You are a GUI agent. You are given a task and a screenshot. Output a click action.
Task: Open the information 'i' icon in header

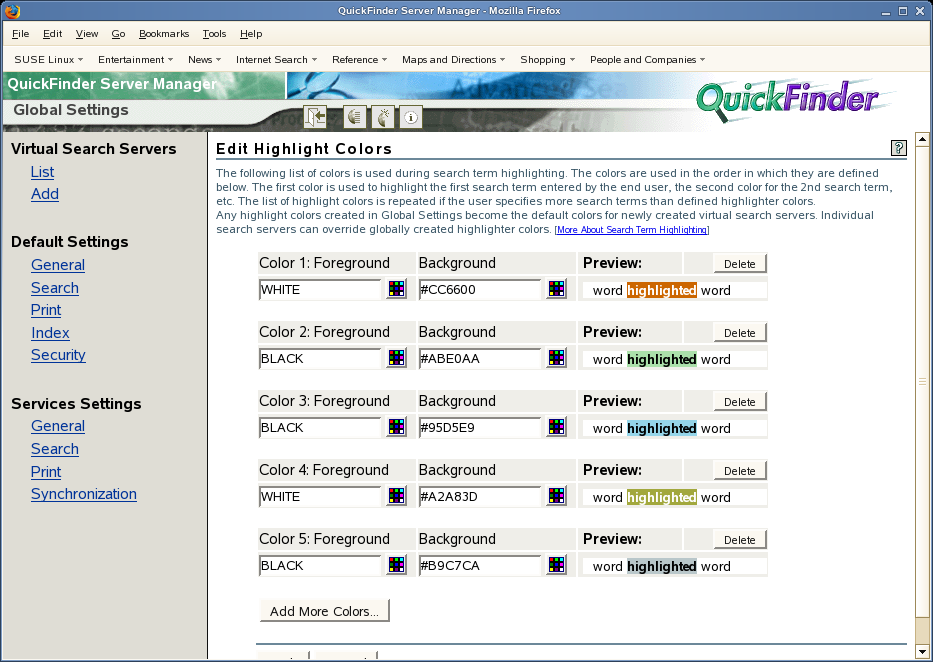[411, 117]
